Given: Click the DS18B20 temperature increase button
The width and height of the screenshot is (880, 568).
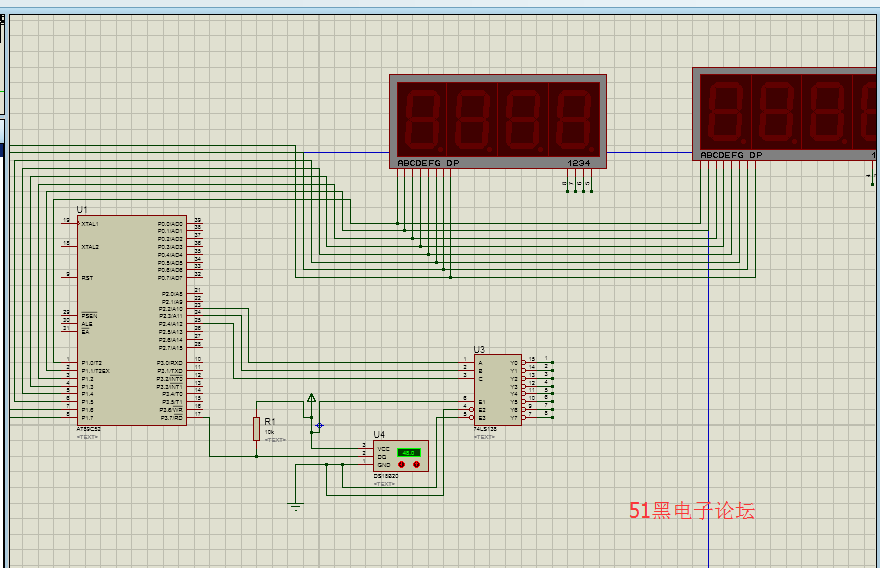Looking at the screenshot, I should click(416, 465).
